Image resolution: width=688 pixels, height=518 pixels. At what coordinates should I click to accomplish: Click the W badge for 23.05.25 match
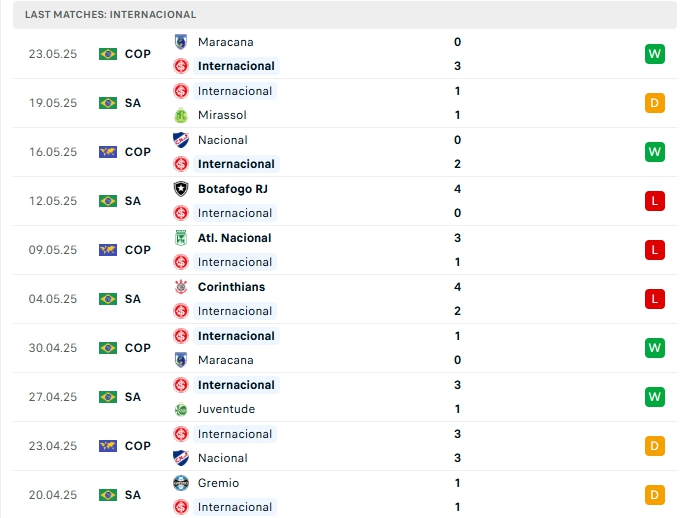655,54
